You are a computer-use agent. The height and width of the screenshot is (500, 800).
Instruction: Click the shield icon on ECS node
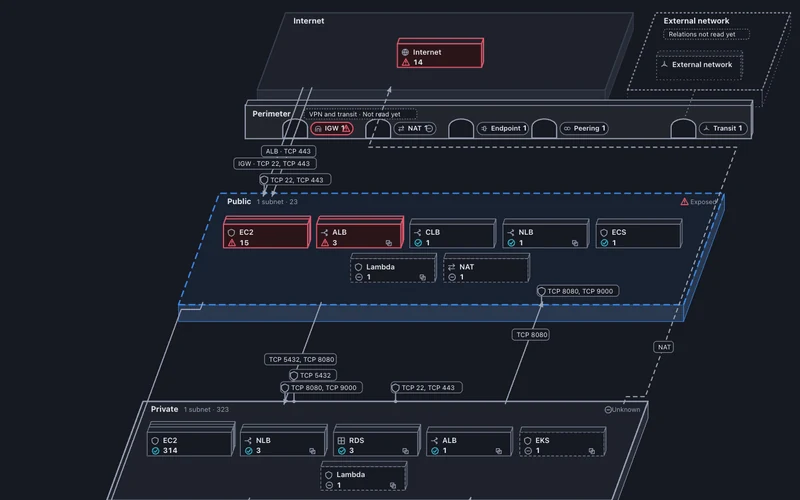point(604,232)
